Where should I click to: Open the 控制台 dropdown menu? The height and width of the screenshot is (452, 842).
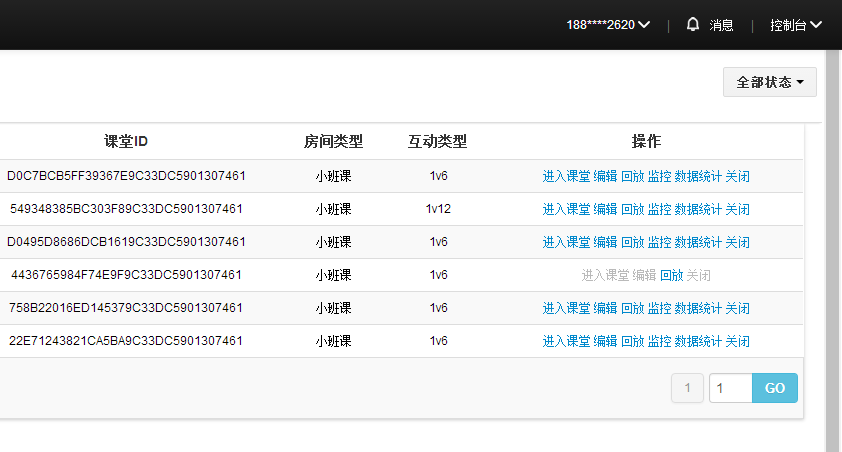click(x=796, y=25)
